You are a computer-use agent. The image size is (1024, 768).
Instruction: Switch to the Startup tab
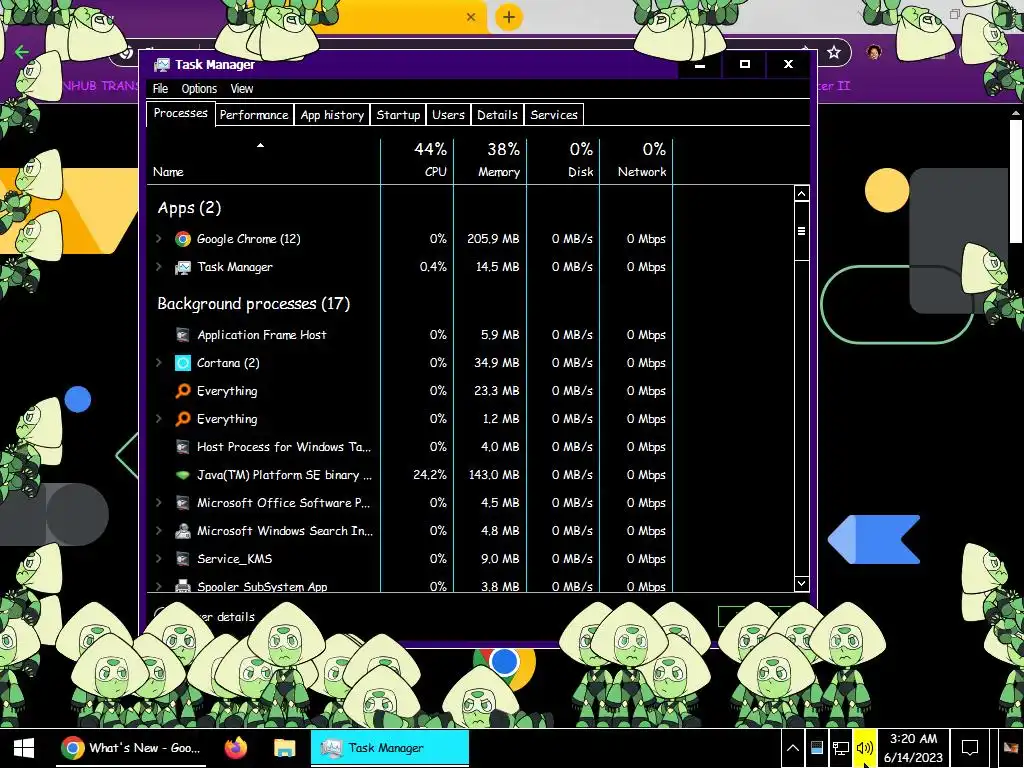(398, 115)
